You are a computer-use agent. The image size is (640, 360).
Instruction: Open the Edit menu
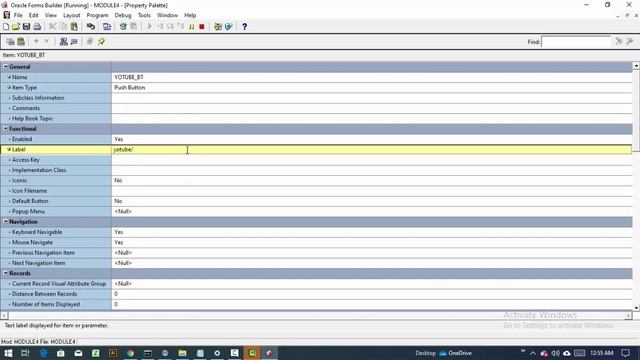click(33, 15)
